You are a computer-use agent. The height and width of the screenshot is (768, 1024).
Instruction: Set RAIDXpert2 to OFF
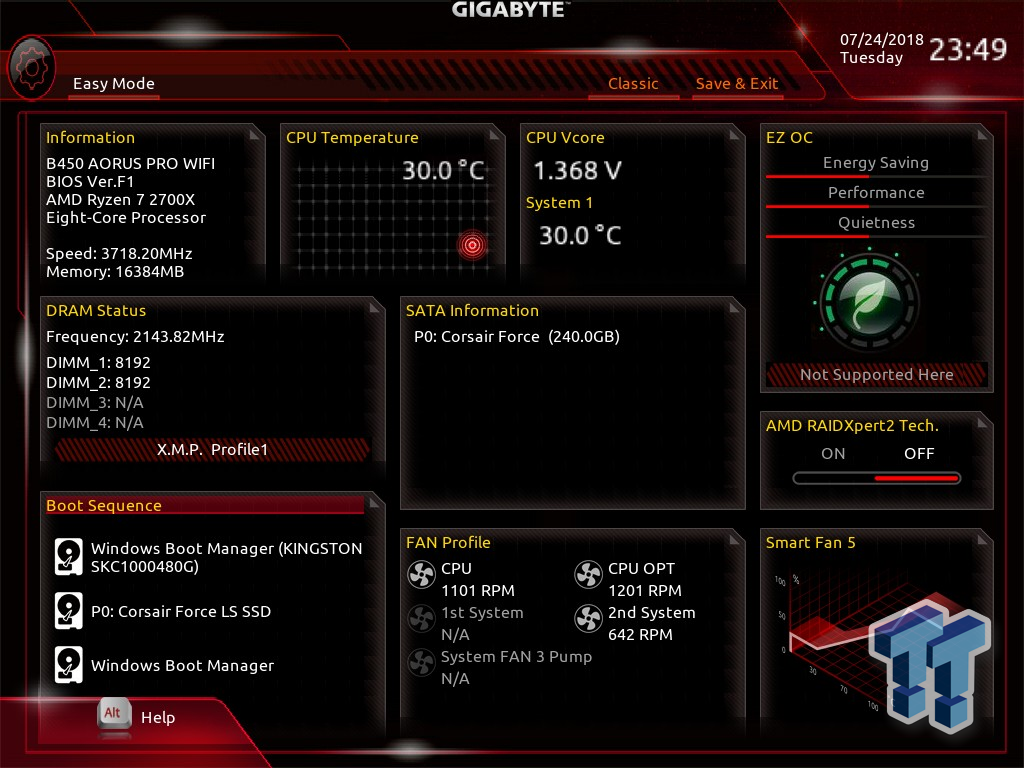919,453
